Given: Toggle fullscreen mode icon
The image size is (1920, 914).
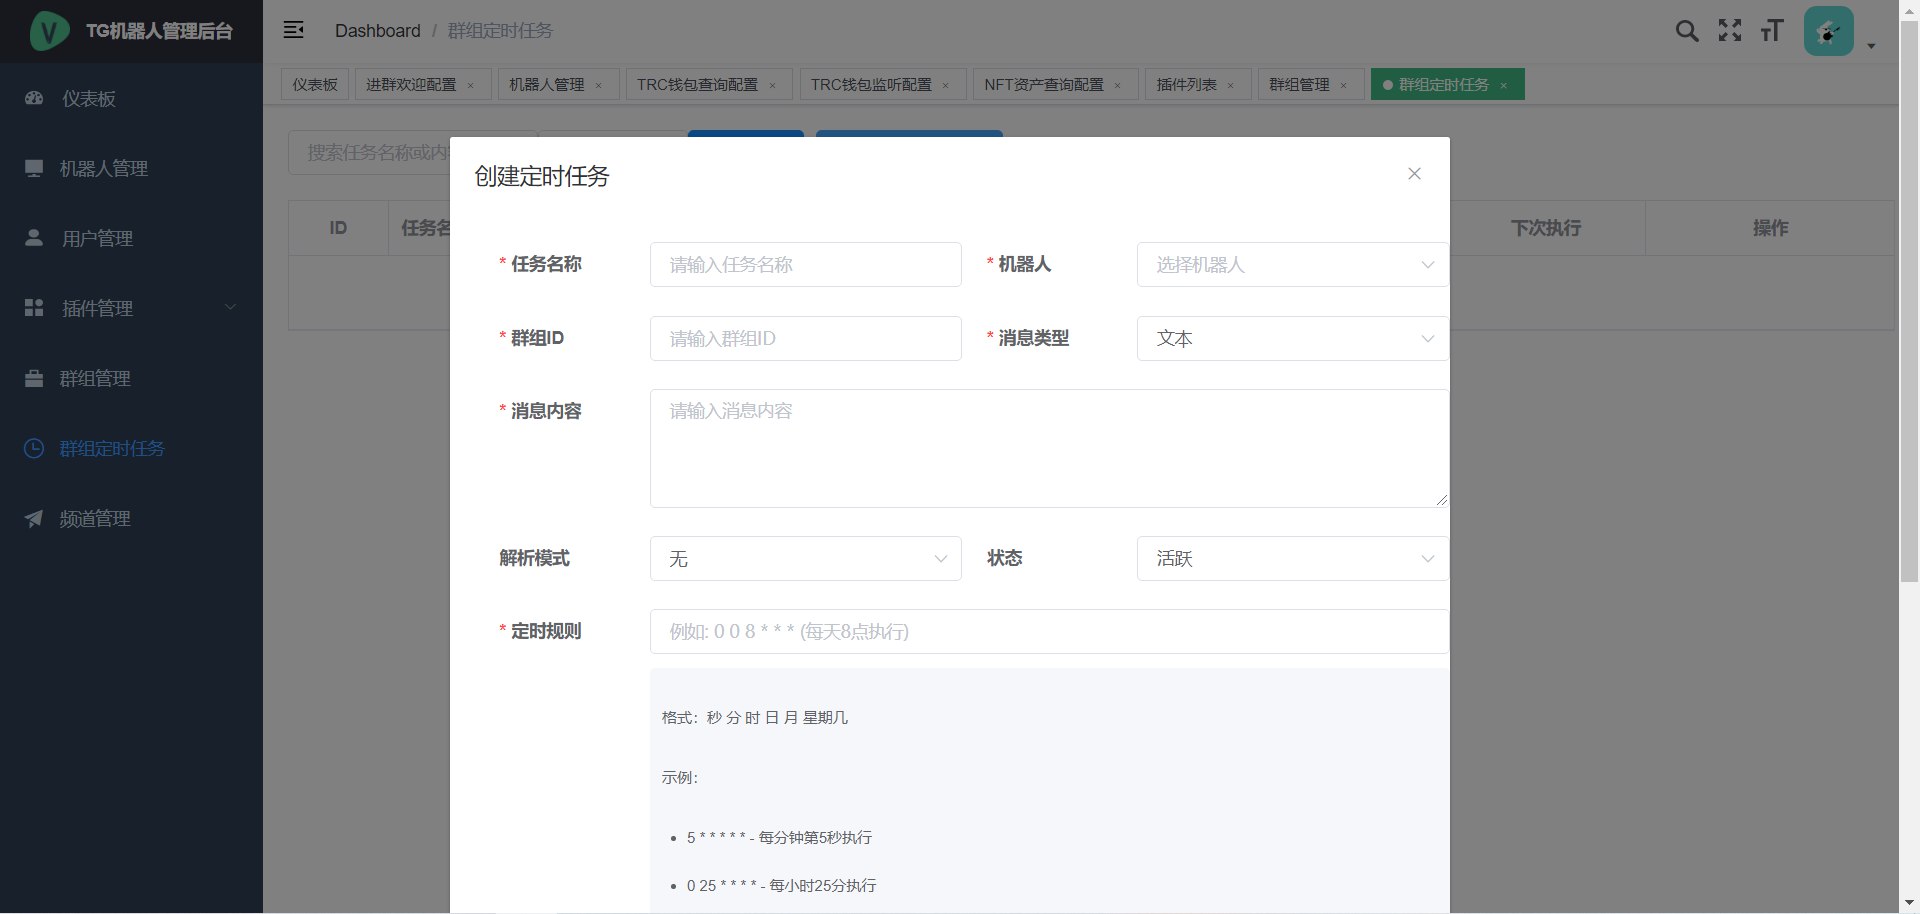Looking at the screenshot, I should [1729, 31].
